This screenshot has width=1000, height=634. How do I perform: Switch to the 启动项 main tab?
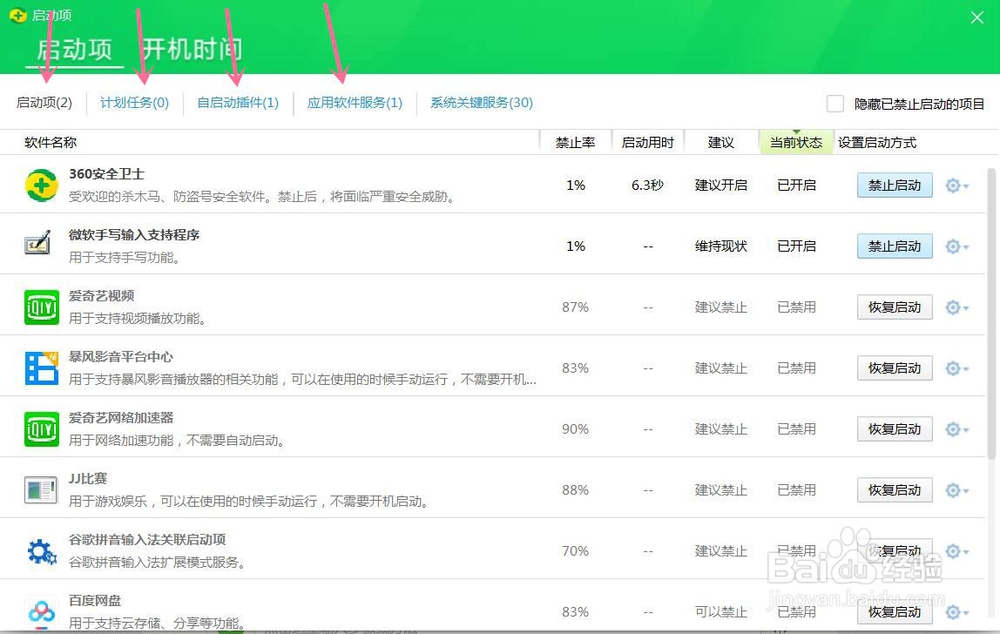coord(74,50)
